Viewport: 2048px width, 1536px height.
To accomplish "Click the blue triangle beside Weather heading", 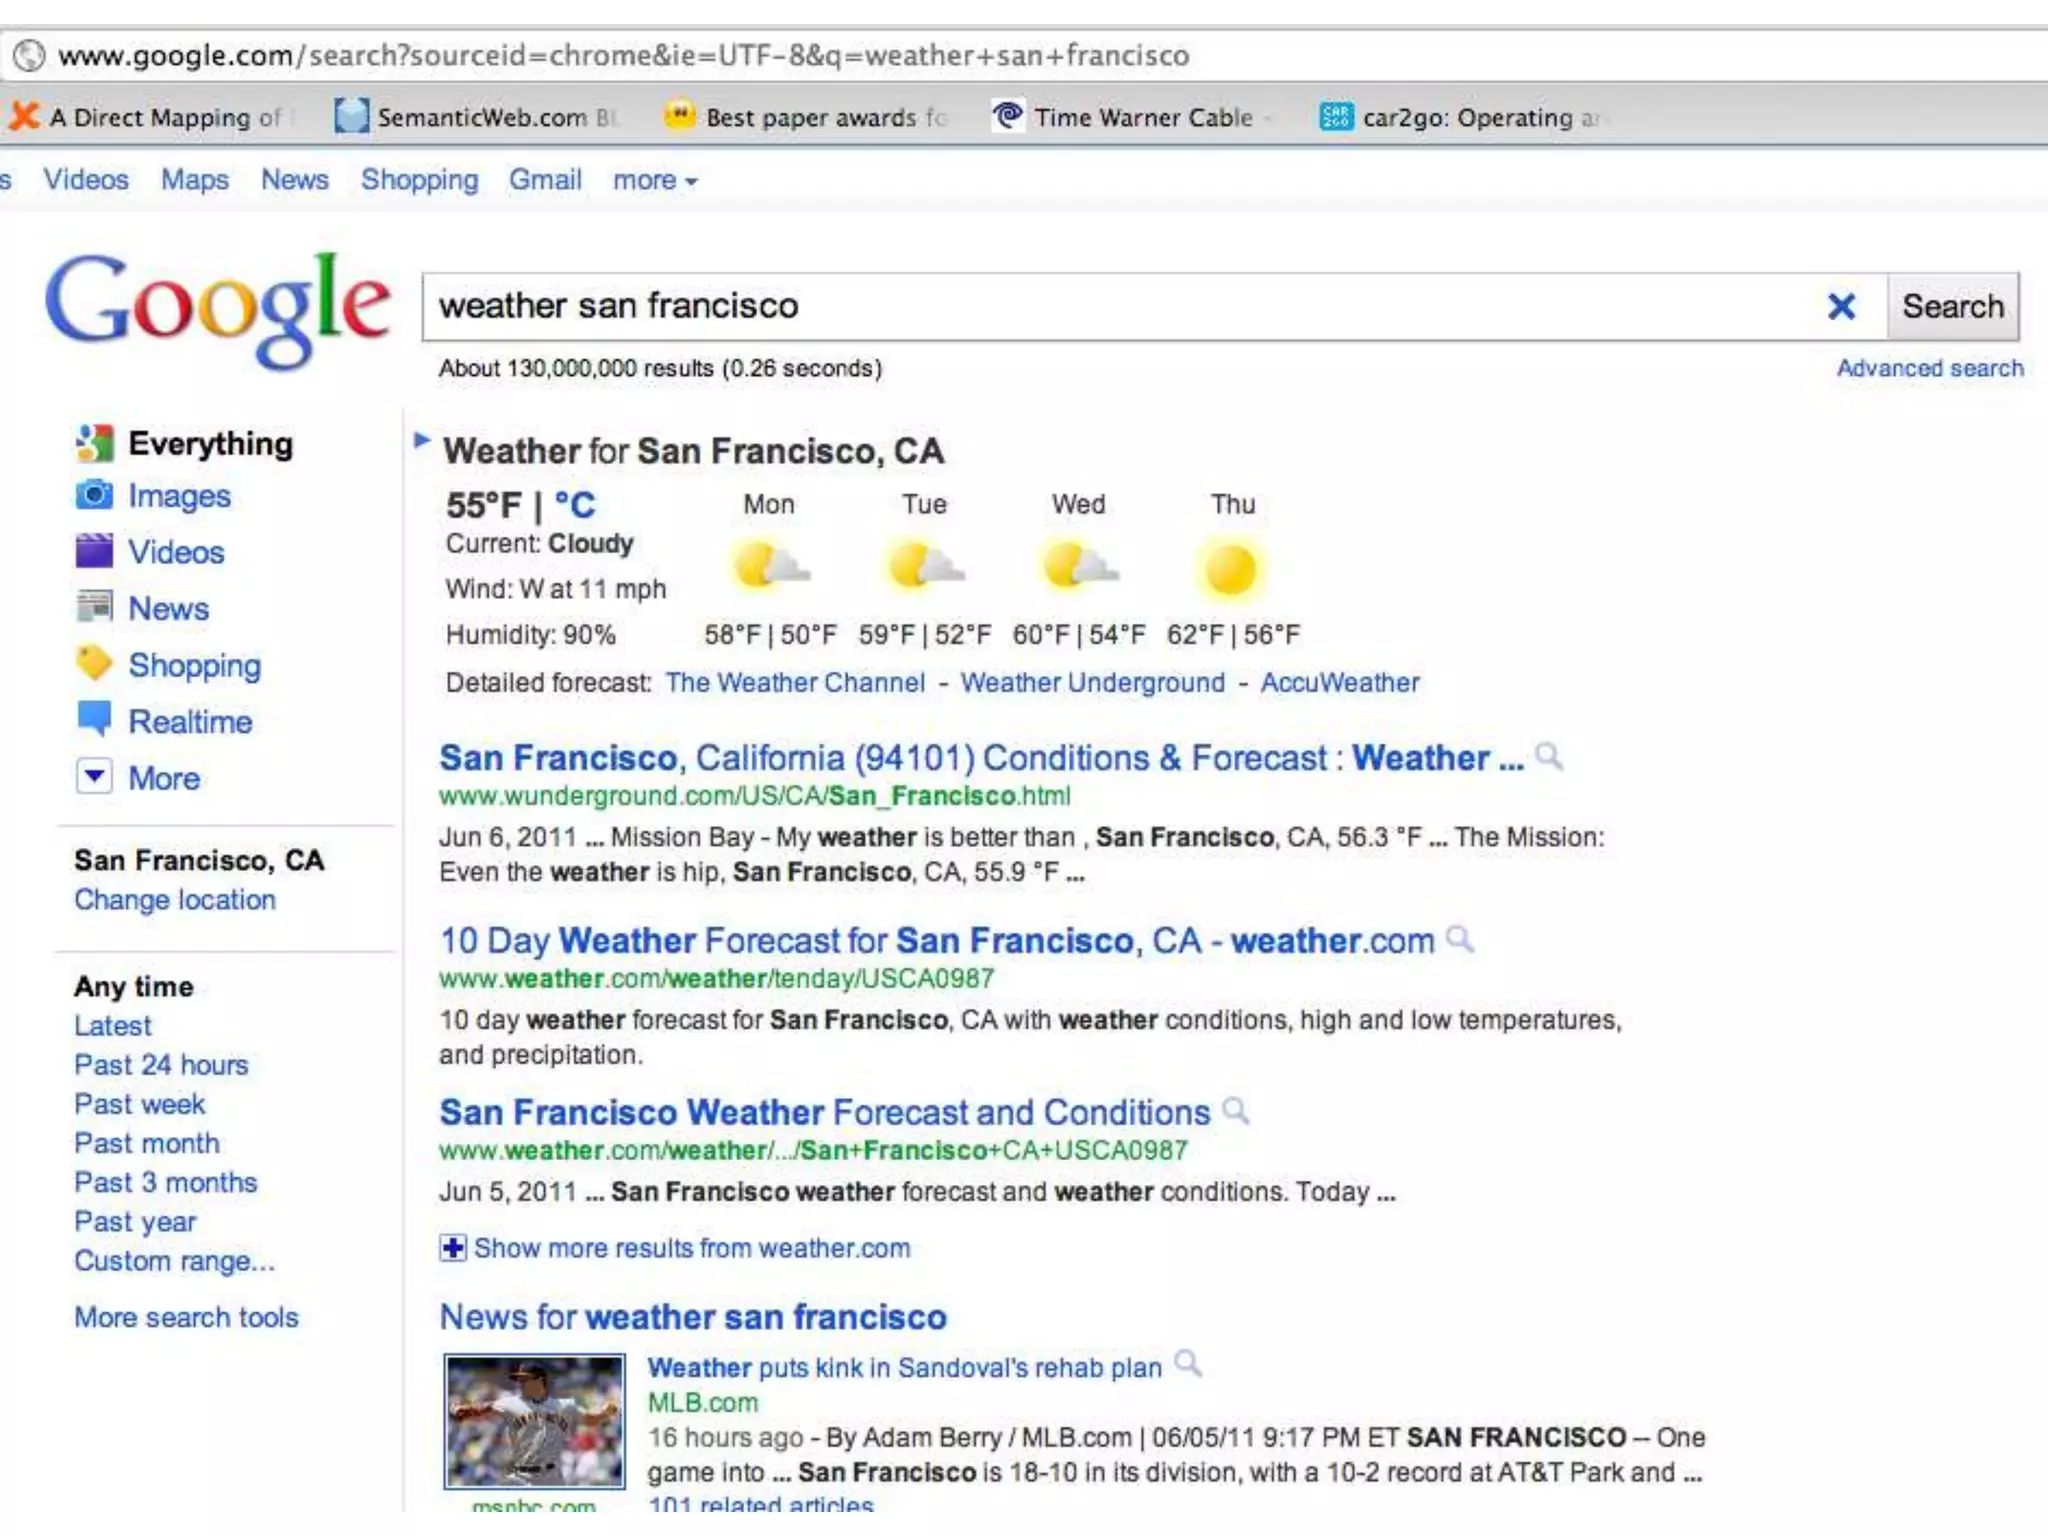I will 422,440.
